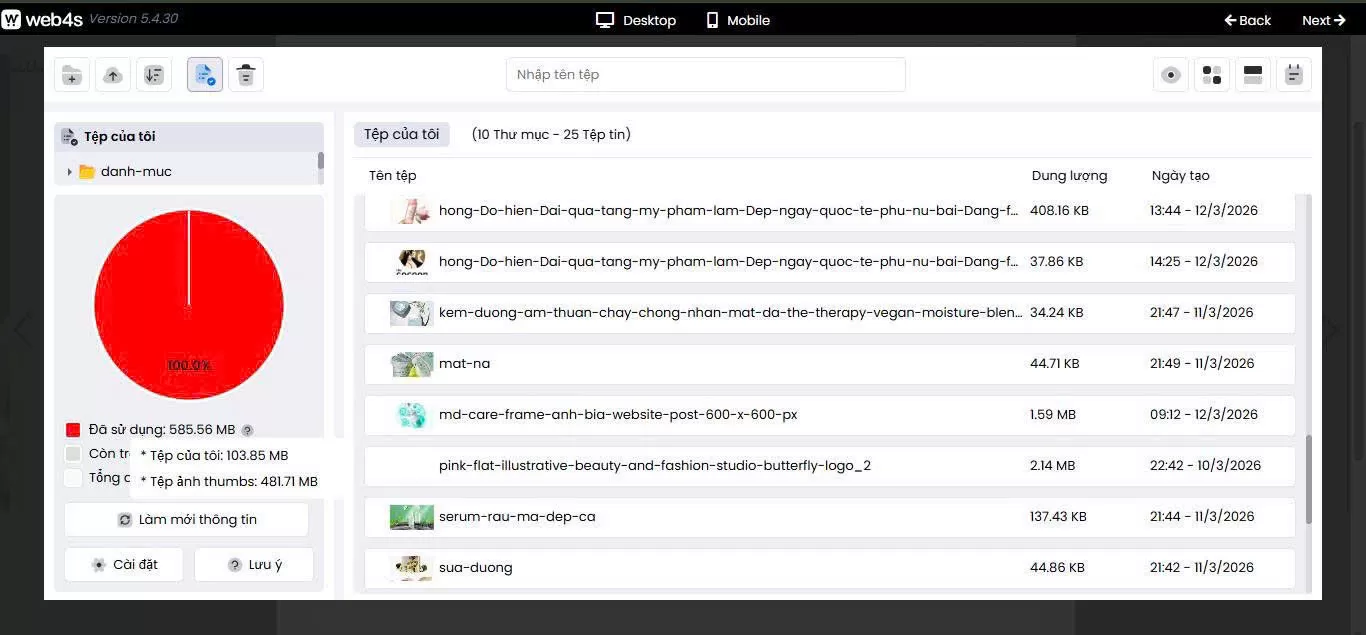Switch to list rows view icon
The image size is (1366, 635).
tap(1253, 75)
